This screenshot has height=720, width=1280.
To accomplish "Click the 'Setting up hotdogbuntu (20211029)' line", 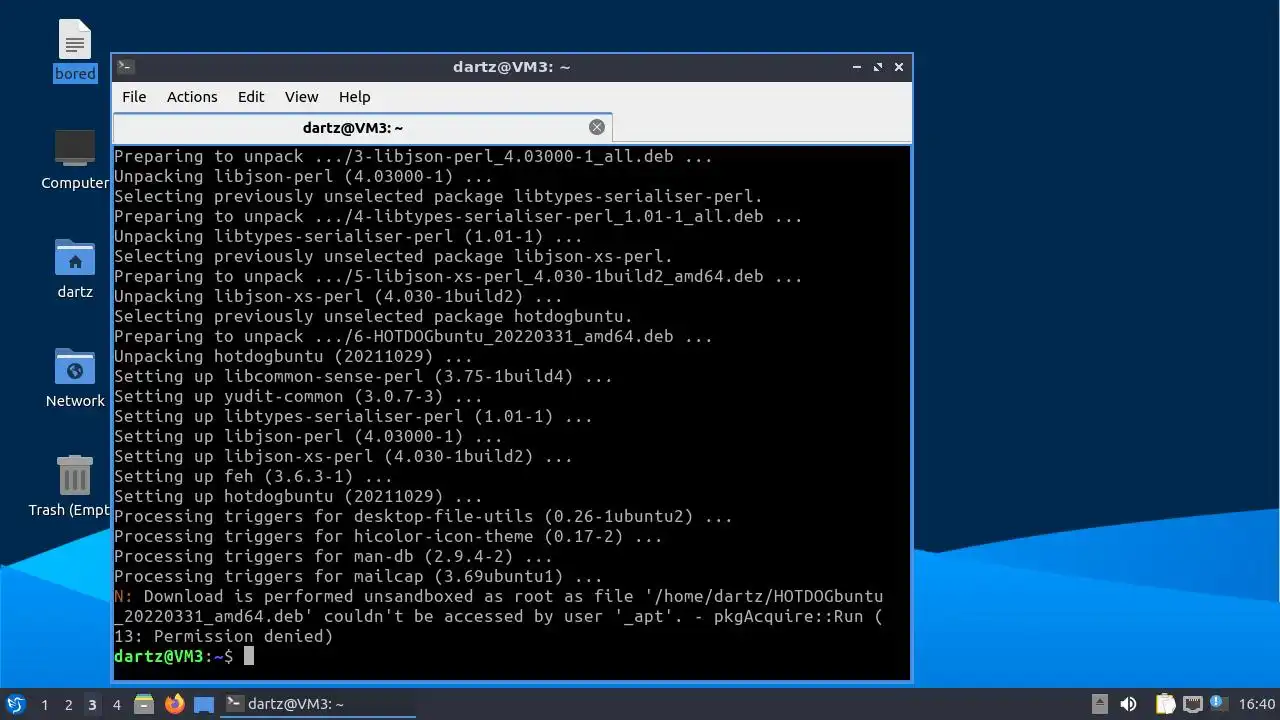I will [x=298, y=496].
